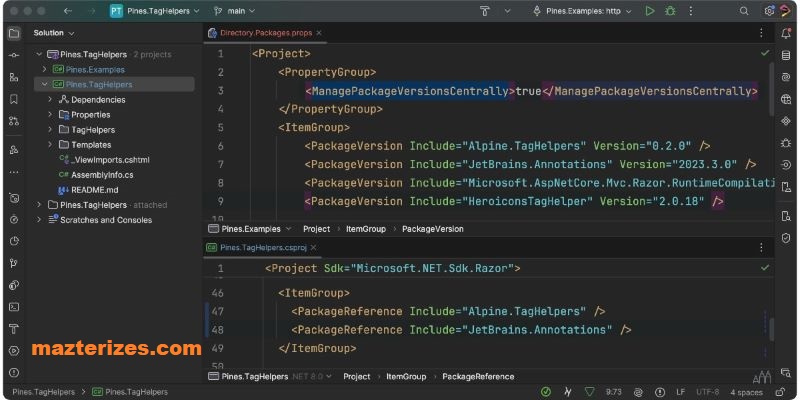The image size is (800, 400).
Task: Open the Bookmarks tool window icon
Action: [14, 99]
